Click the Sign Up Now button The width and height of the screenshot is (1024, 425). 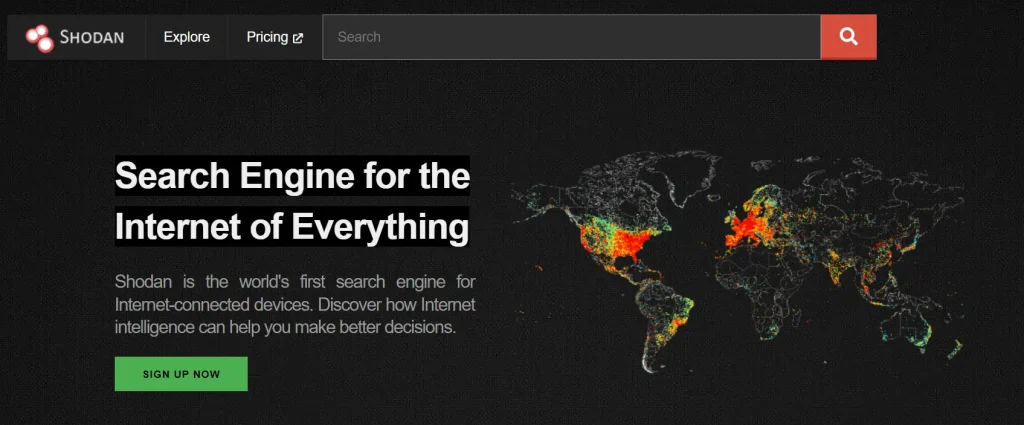[x=181, y=374]
